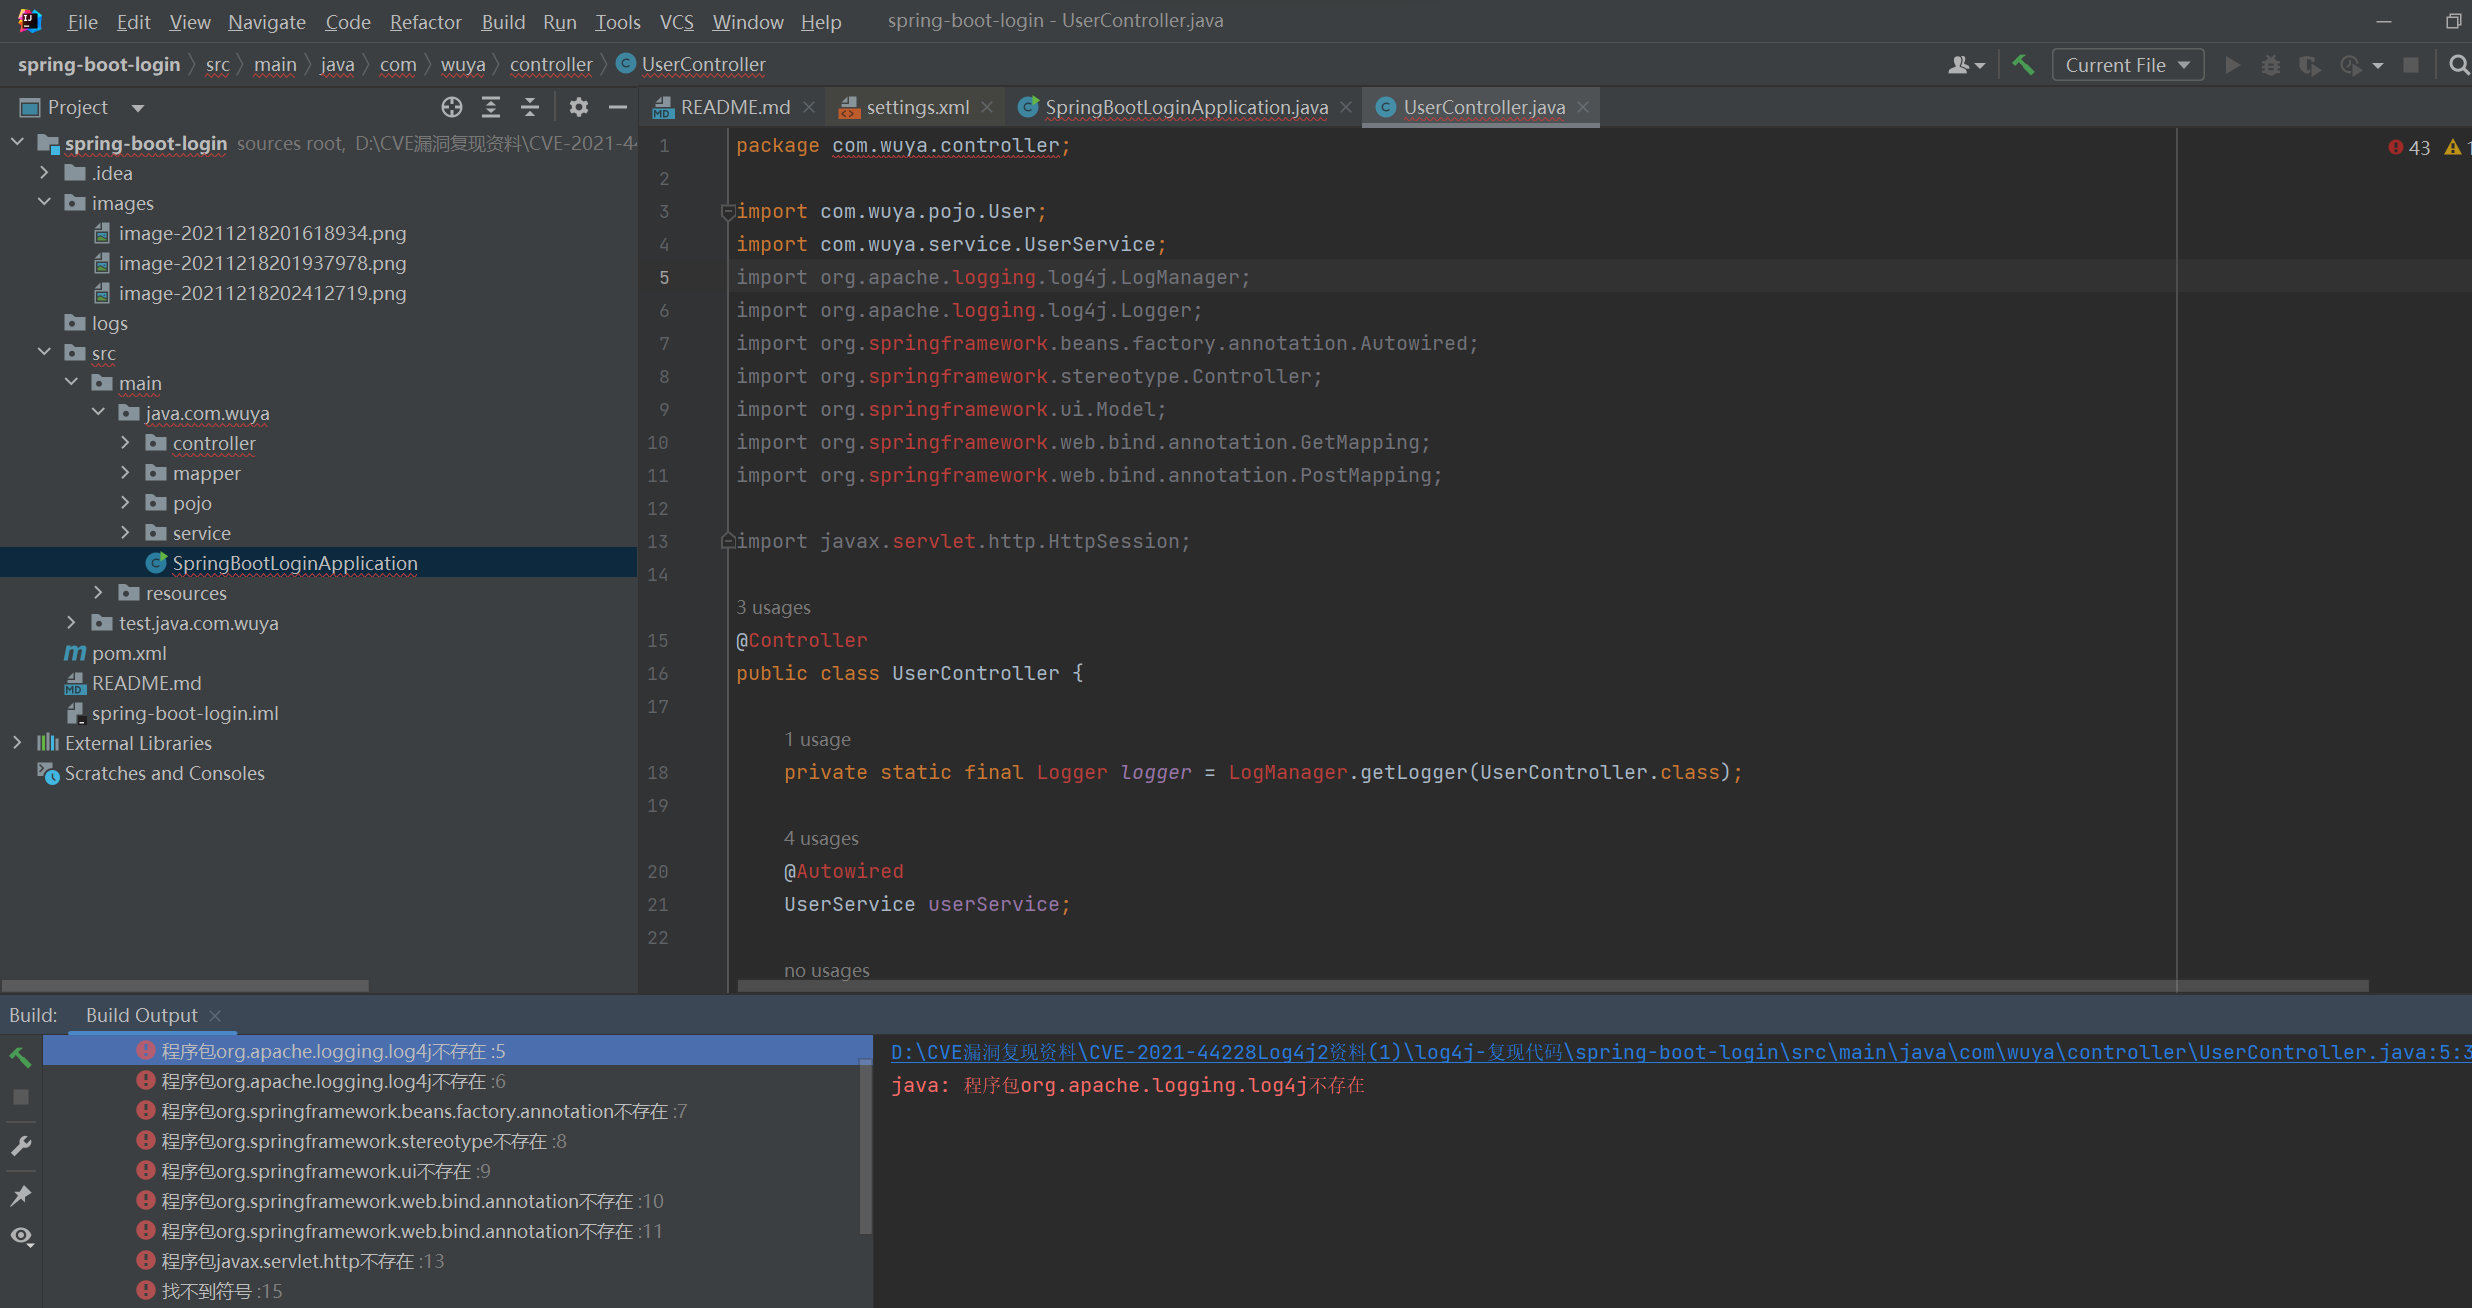The height and width of the screenshot is (1308, 2472).
Task: Select error 程序包javax.servlet.http不存在 :13
Action: [303, 1262]
